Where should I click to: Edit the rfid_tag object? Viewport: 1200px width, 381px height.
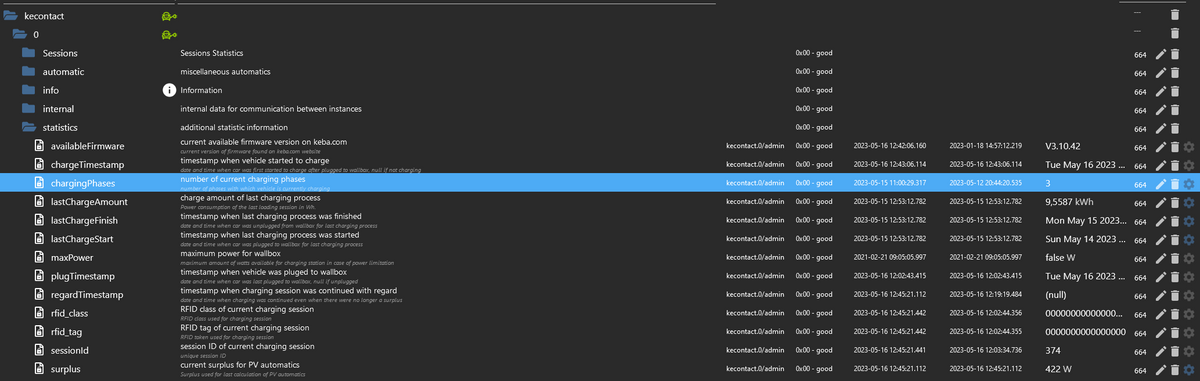1161,333
